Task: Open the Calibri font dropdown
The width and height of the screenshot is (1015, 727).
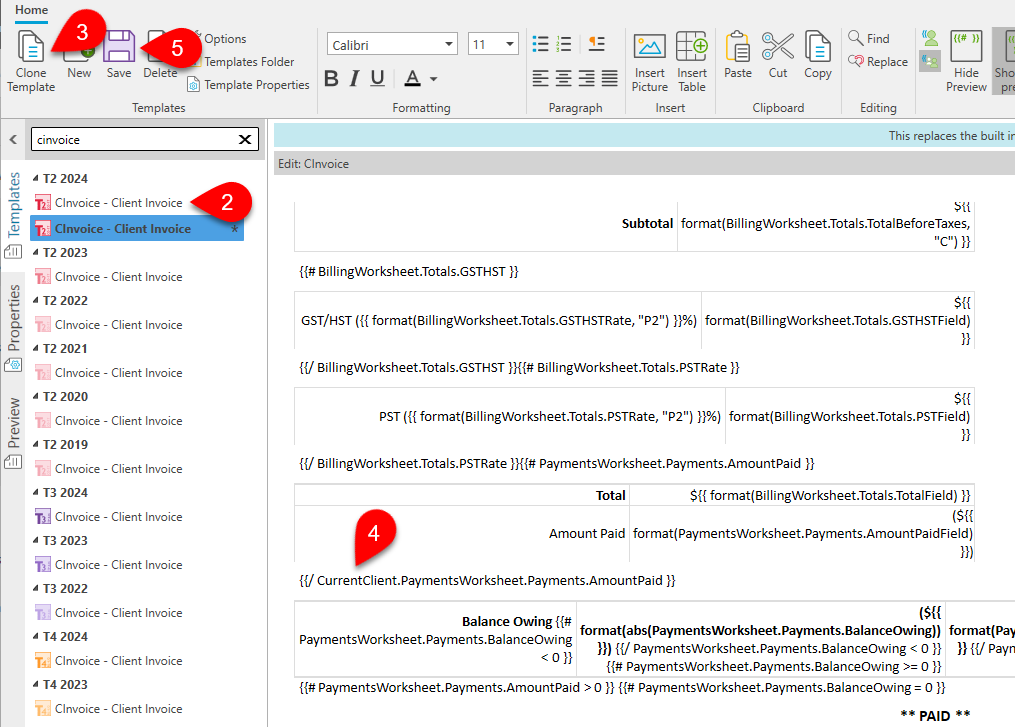Action: click(x=449, y=44)
